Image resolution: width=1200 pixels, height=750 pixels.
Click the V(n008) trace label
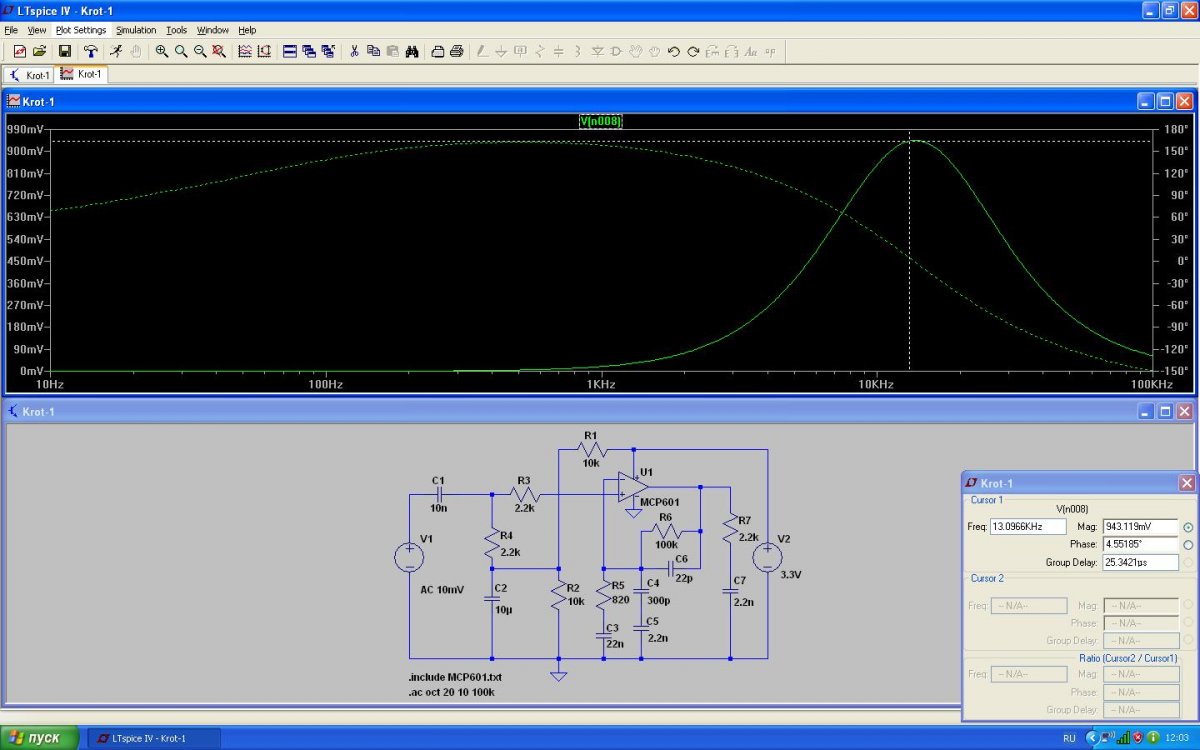(600, 122)
